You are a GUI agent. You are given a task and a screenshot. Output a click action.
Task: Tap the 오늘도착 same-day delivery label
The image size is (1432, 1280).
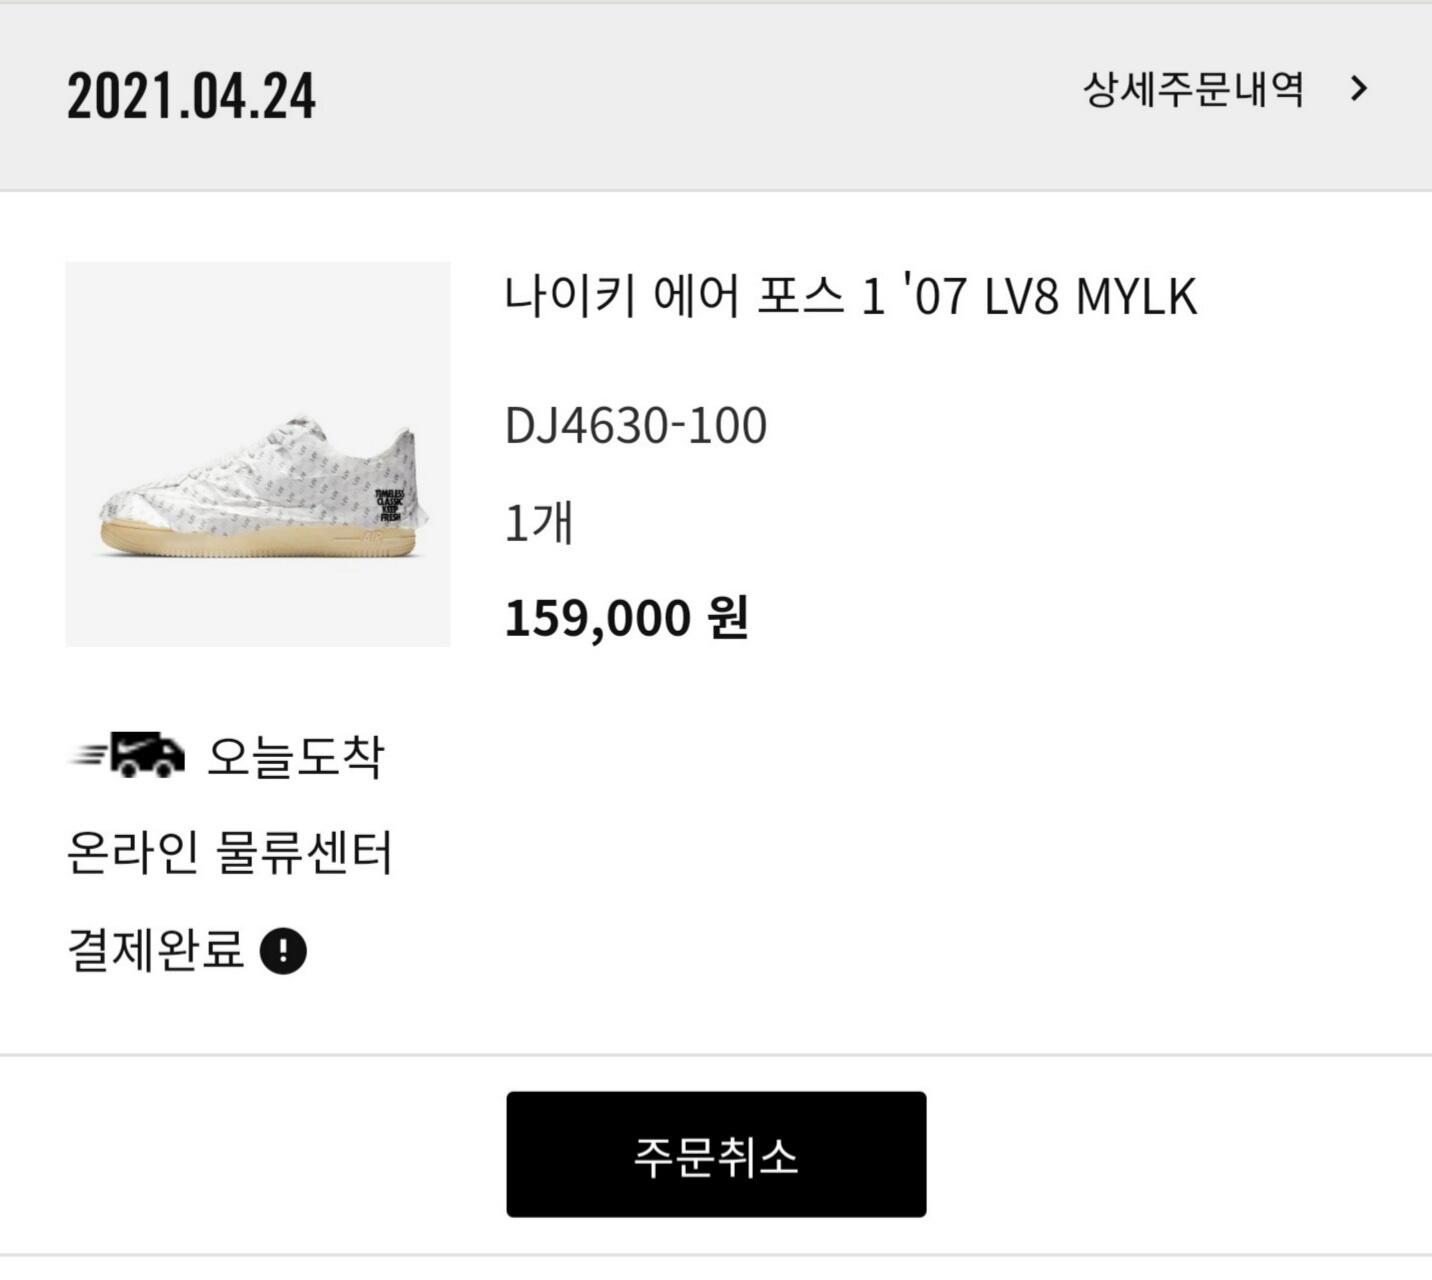(295, 756)
